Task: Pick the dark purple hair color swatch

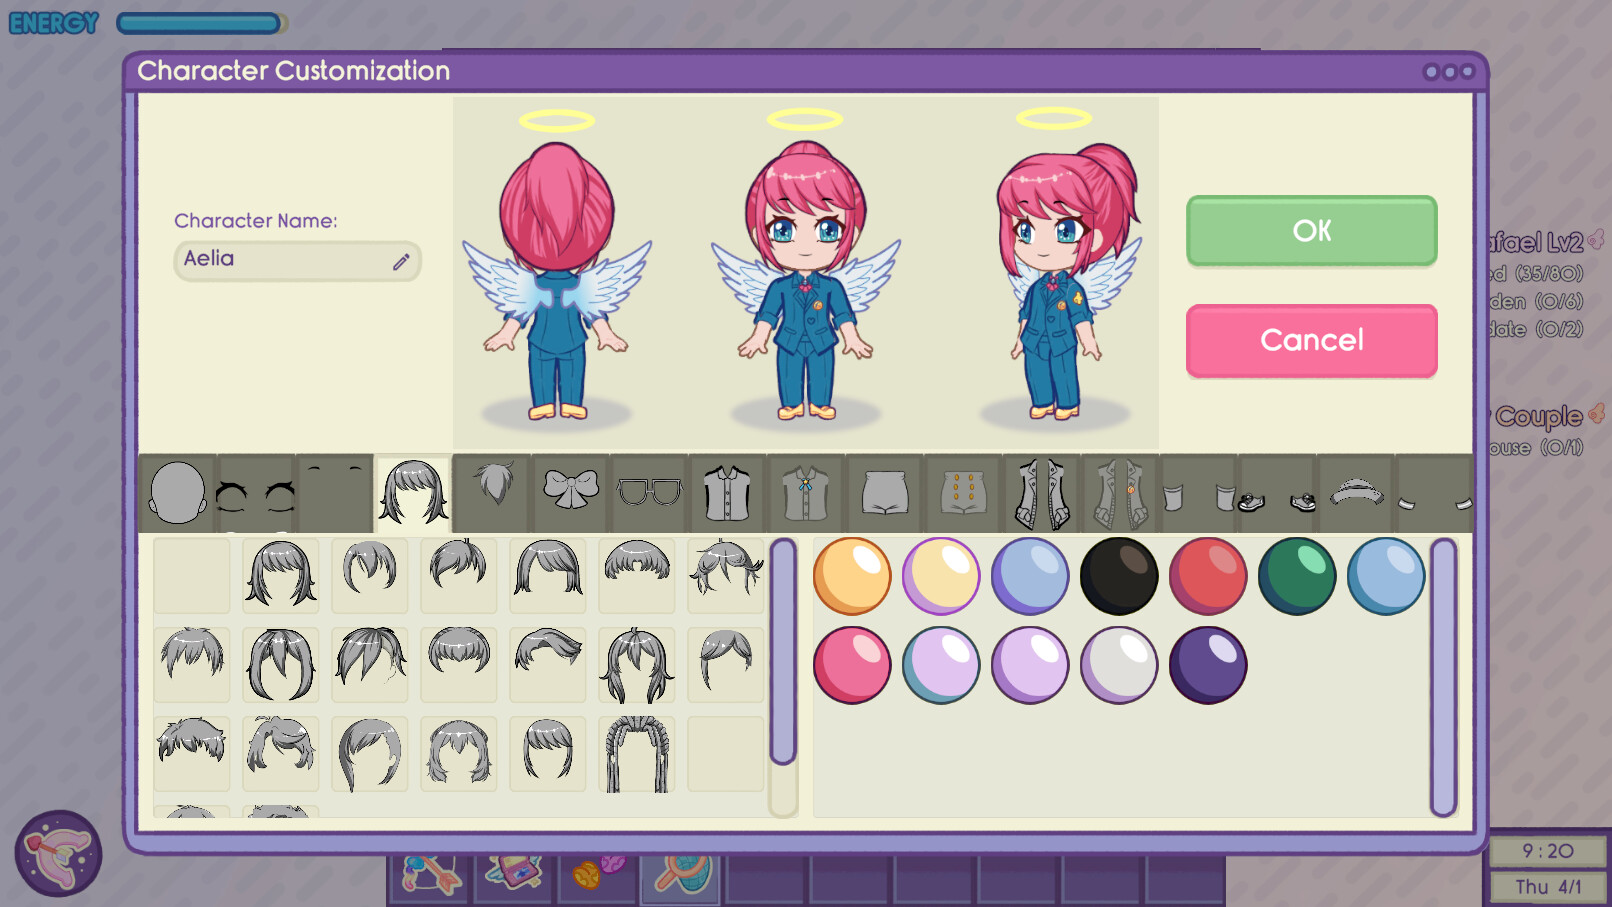Action: point(1207,665)
